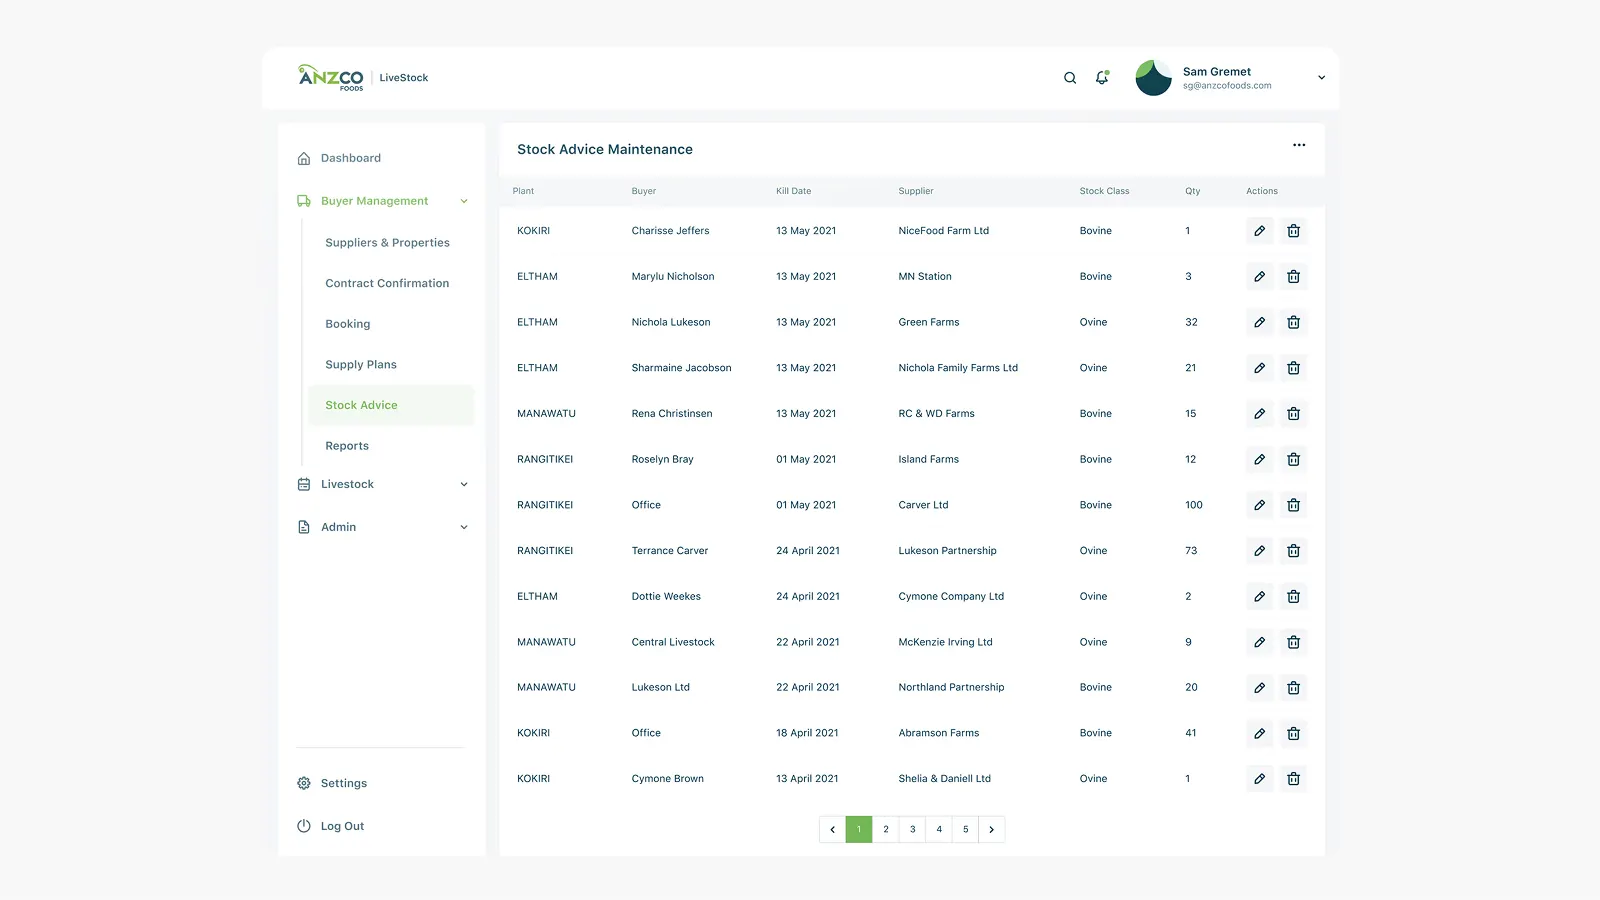
Task: Open the Booking page
Action: [347, 324]
